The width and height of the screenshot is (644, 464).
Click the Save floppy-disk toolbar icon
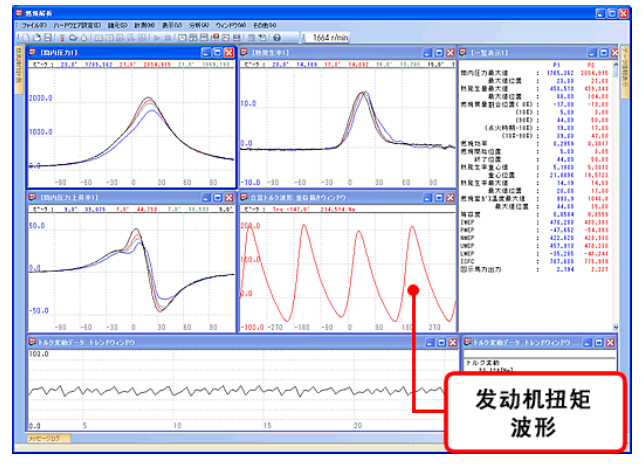point(48,38)
